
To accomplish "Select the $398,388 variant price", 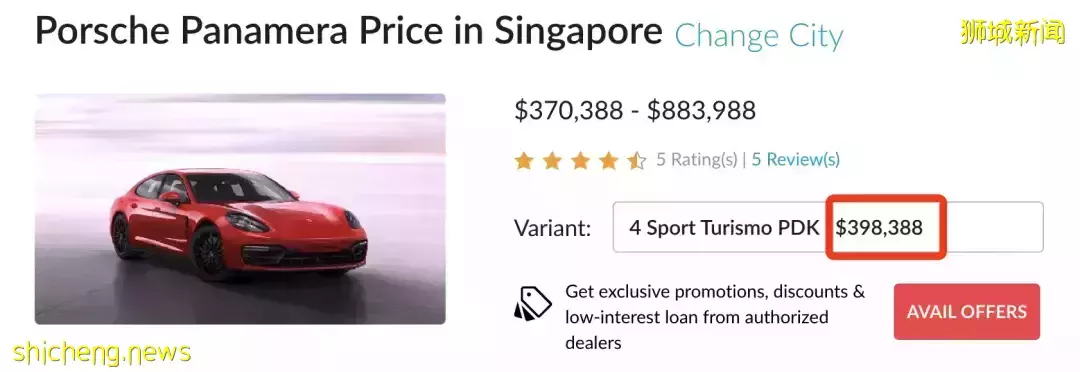I will 879,228.
